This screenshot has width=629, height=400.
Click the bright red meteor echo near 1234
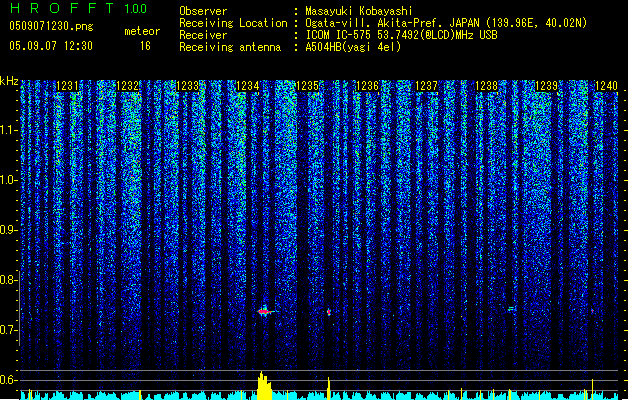tap(265, 311)
